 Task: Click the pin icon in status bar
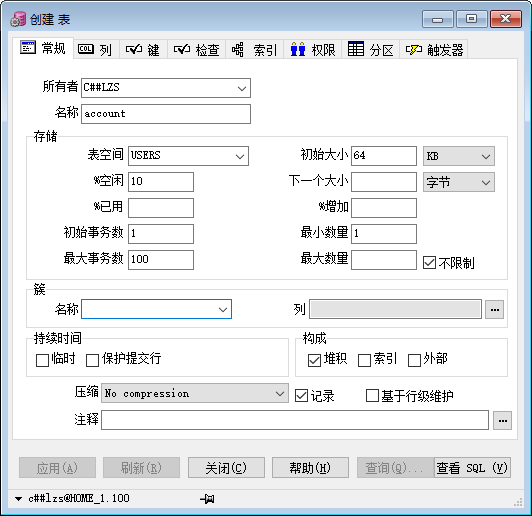pyautogui.click(x=207, y=498)
